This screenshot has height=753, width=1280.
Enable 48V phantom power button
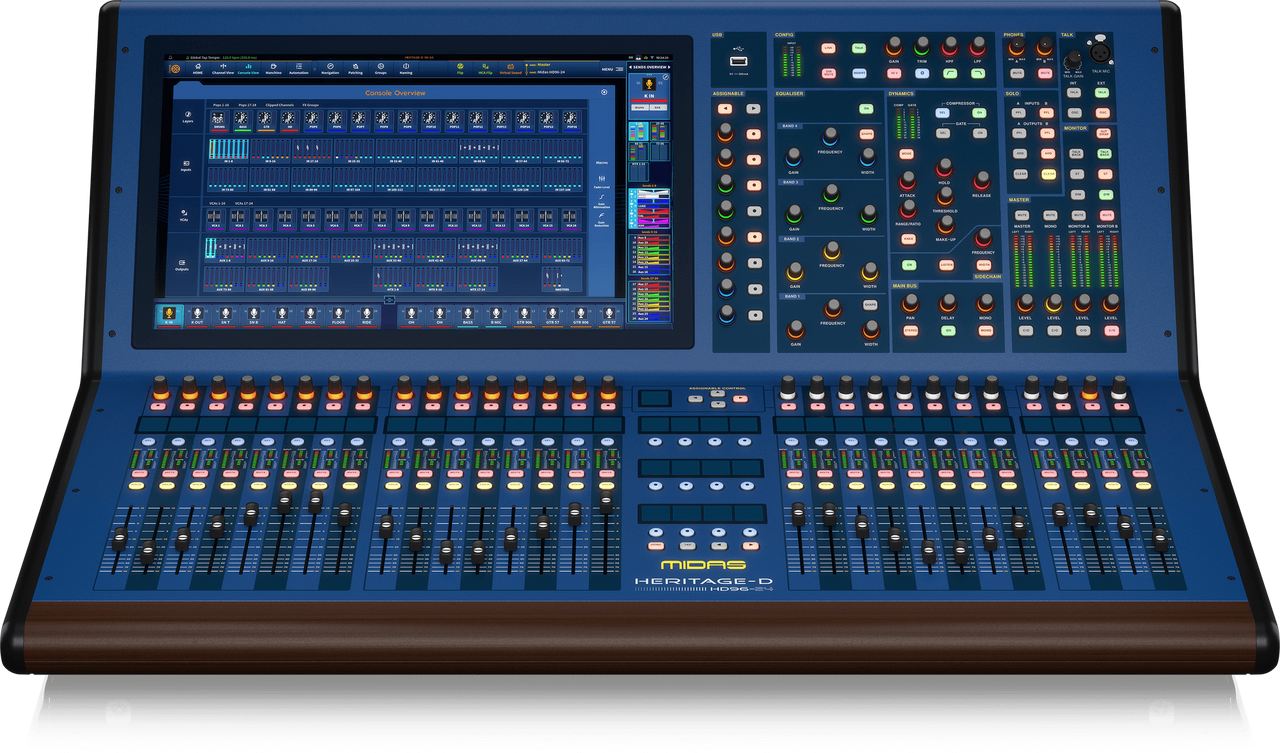point(894,73)
